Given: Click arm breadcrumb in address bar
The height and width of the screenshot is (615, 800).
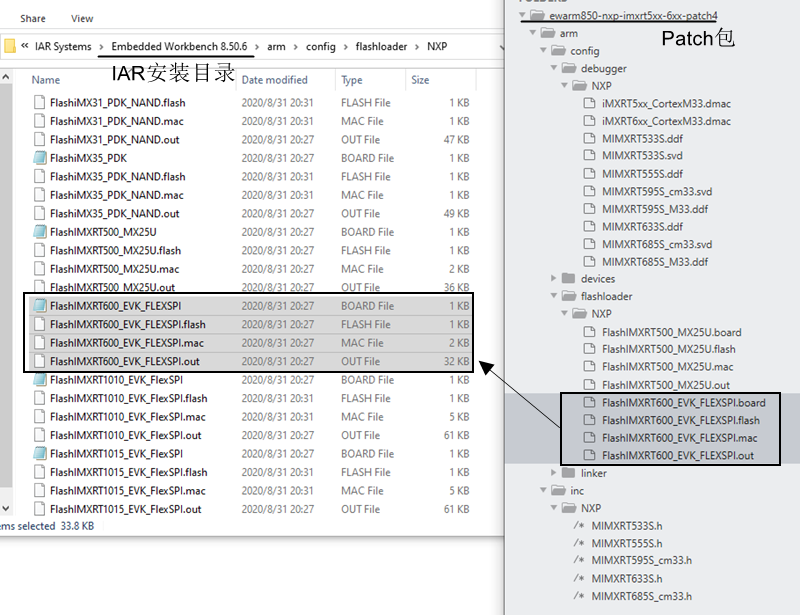Looking at the screenshot, I should tap(276, 46).
